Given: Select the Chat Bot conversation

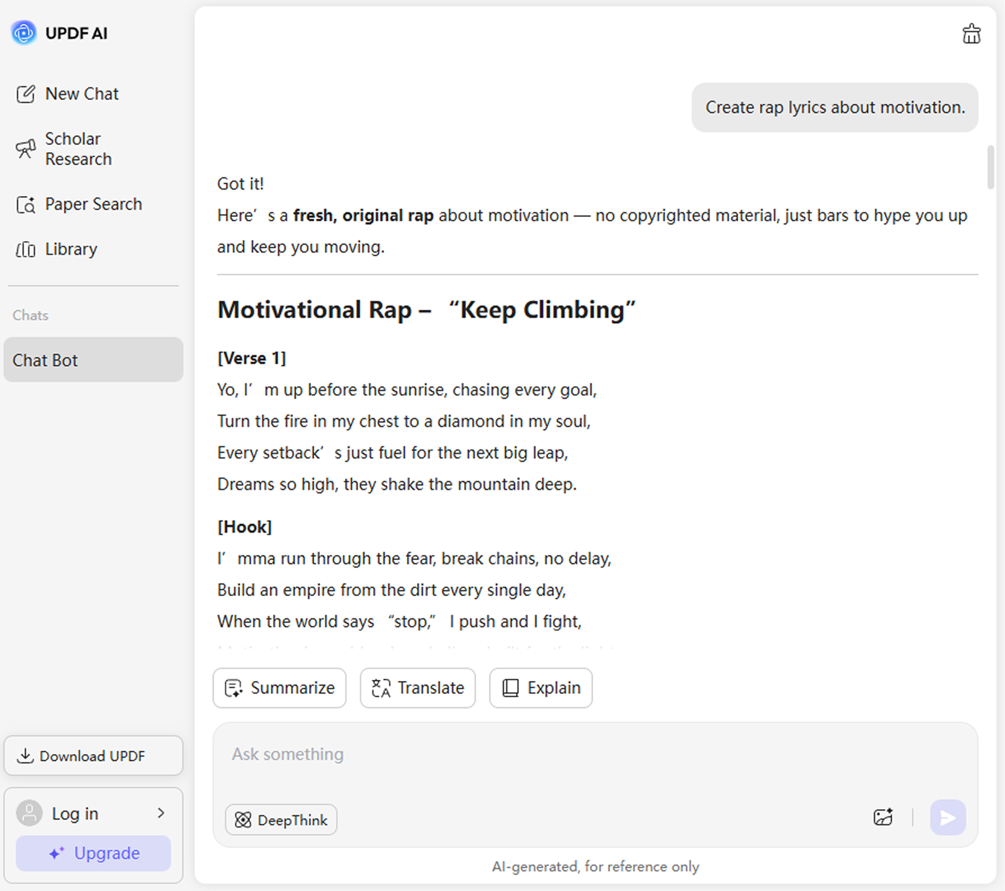Looking at the screenshot, I should (93, 360).
